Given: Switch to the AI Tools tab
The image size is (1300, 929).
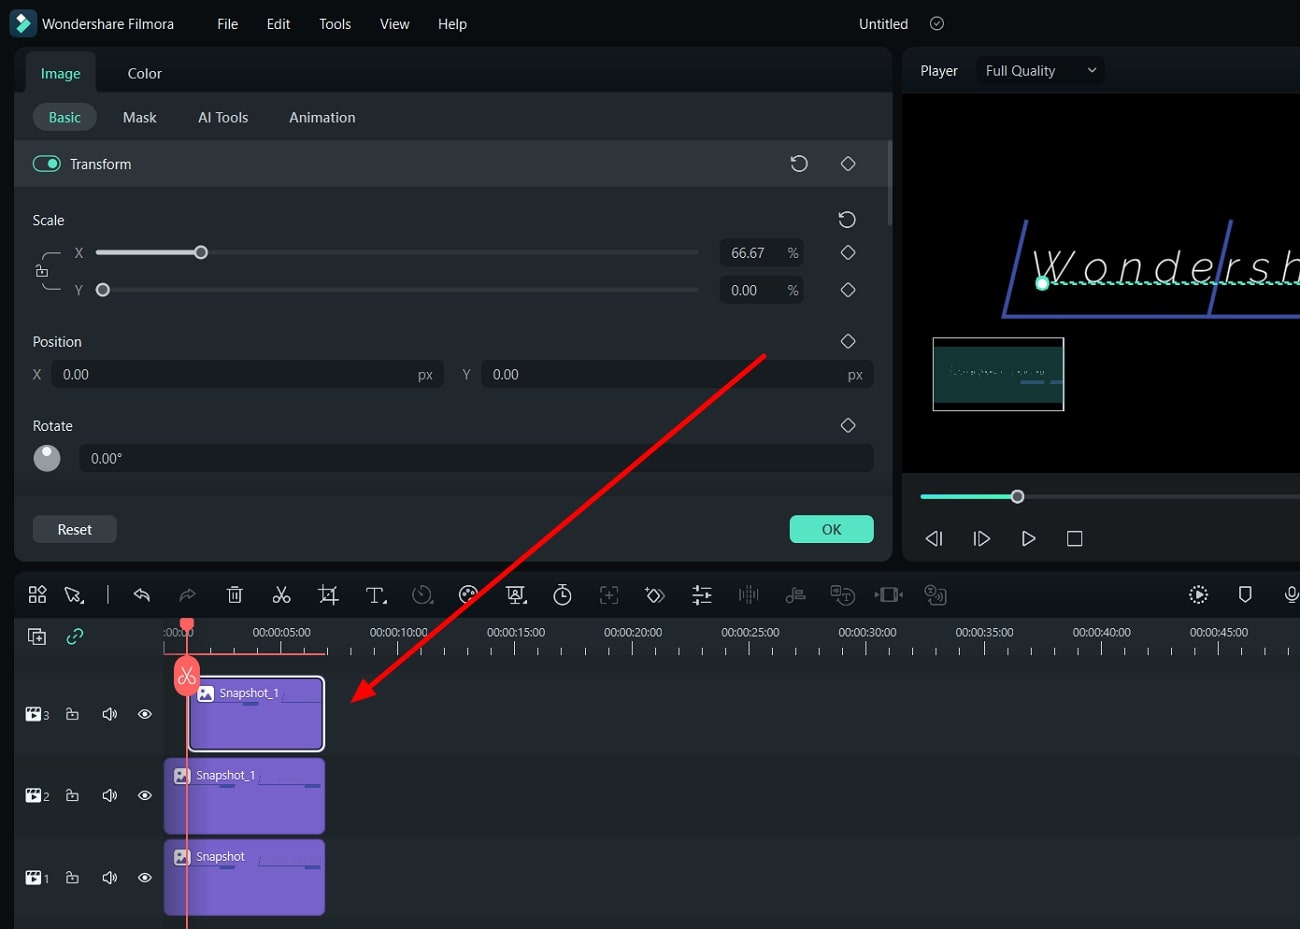Looking at the screenshot, I should tap(223, 118).
